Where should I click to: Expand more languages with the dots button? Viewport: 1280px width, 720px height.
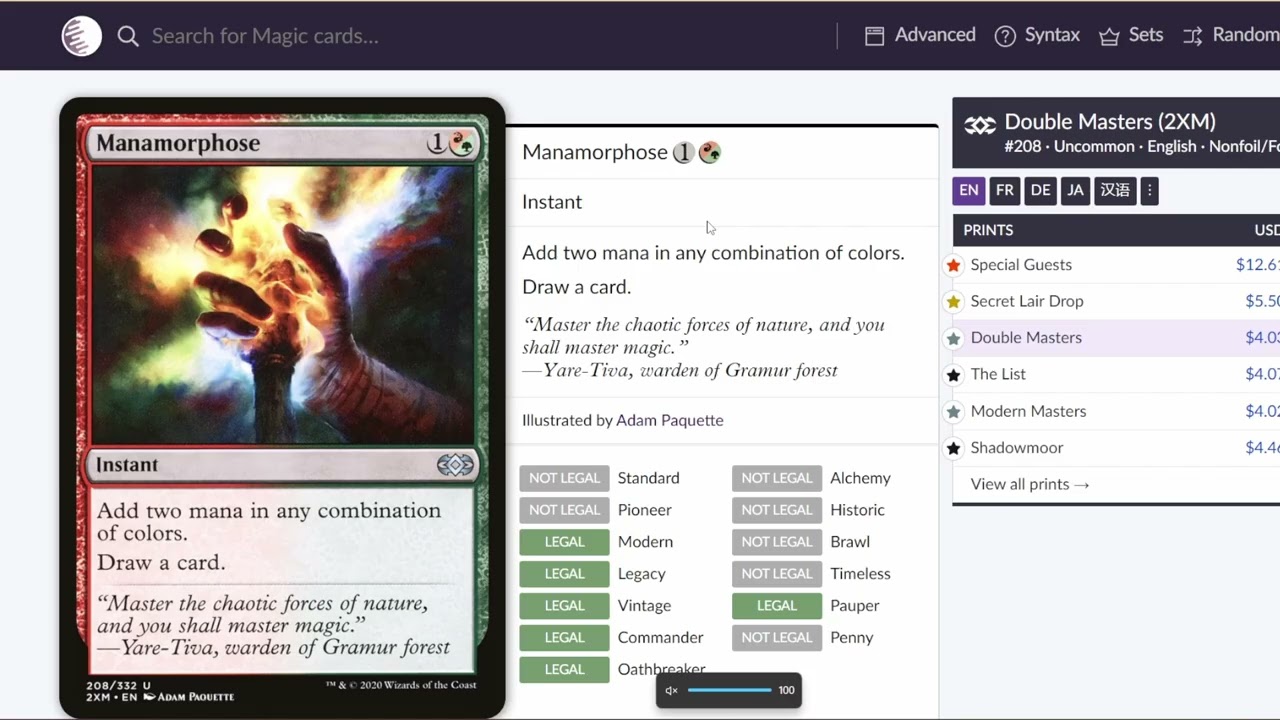1149,190
